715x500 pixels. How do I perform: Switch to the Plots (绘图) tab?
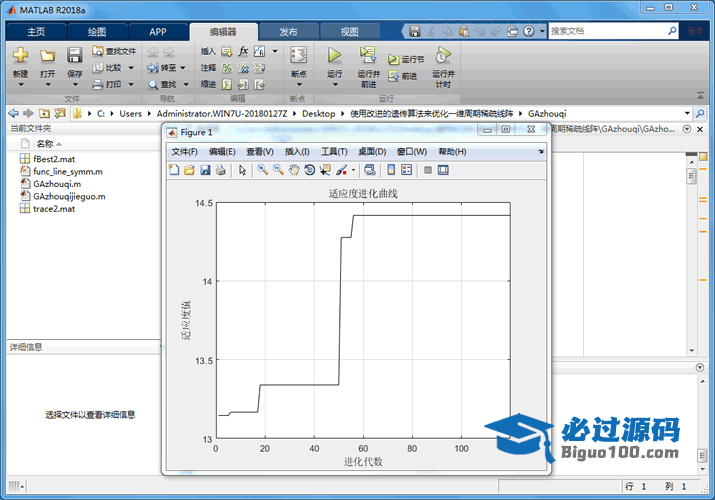click(97, 31)
